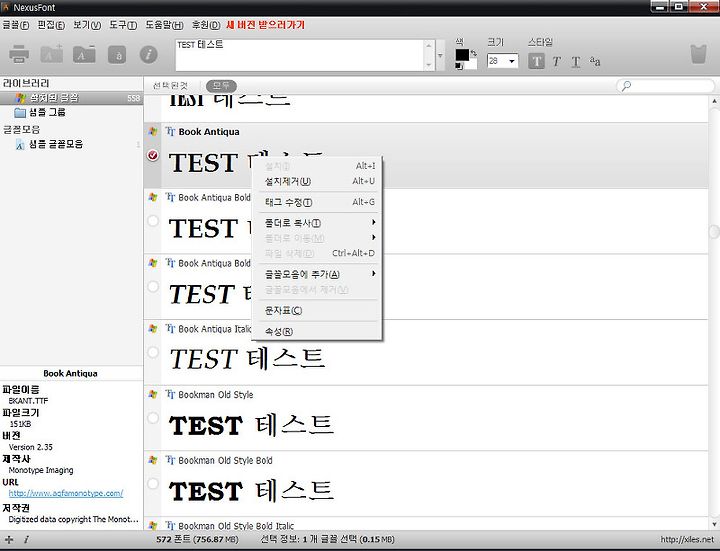Open the '후원(D)' menu

pos(205,25)
